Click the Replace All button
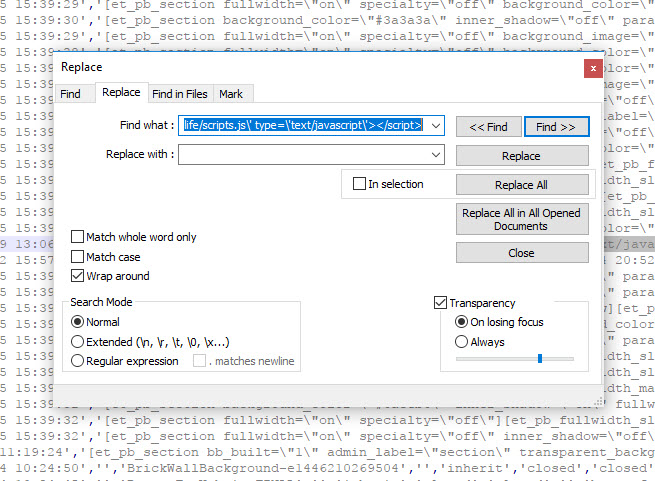The image size is (655, 481). pyautogui.click(x=522, y=185)
